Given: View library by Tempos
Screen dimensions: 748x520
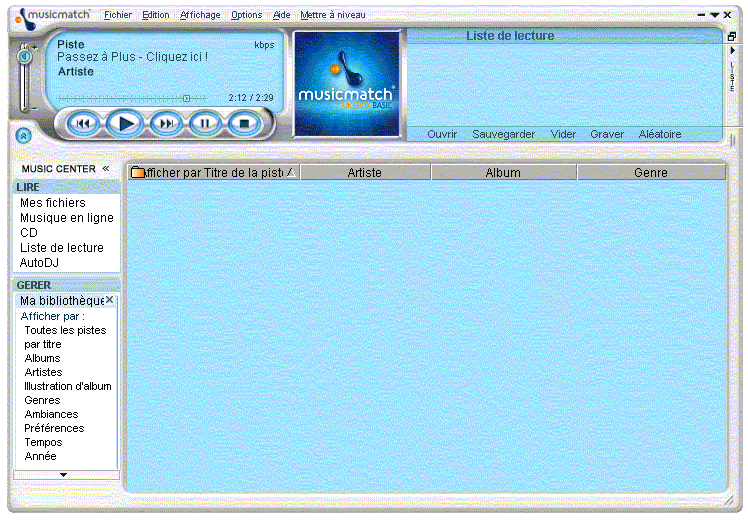Looking at the screenshot, I should 43,442.
